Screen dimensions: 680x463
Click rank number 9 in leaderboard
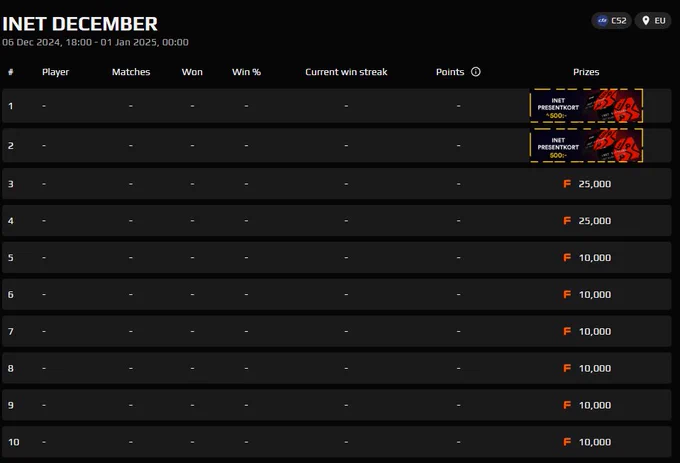click(x=10, y=405)
